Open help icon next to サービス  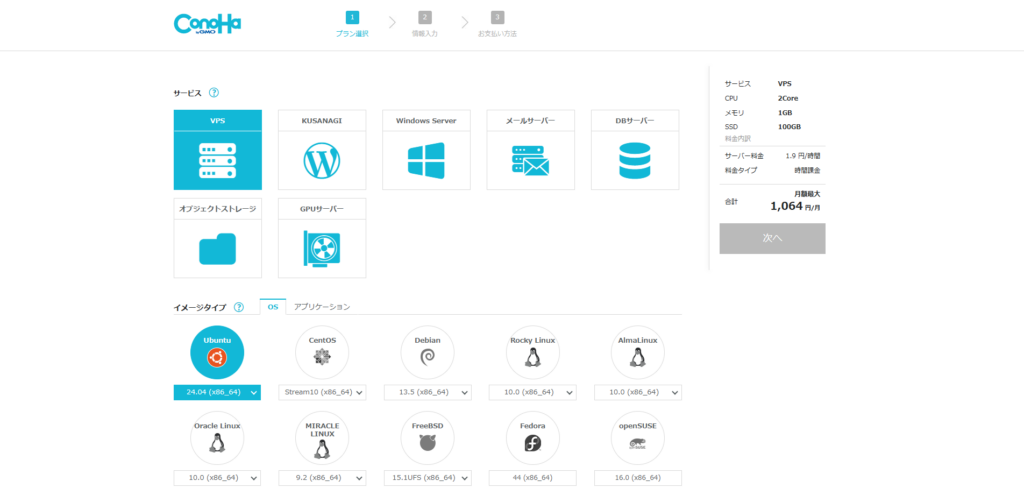(214, 93)
